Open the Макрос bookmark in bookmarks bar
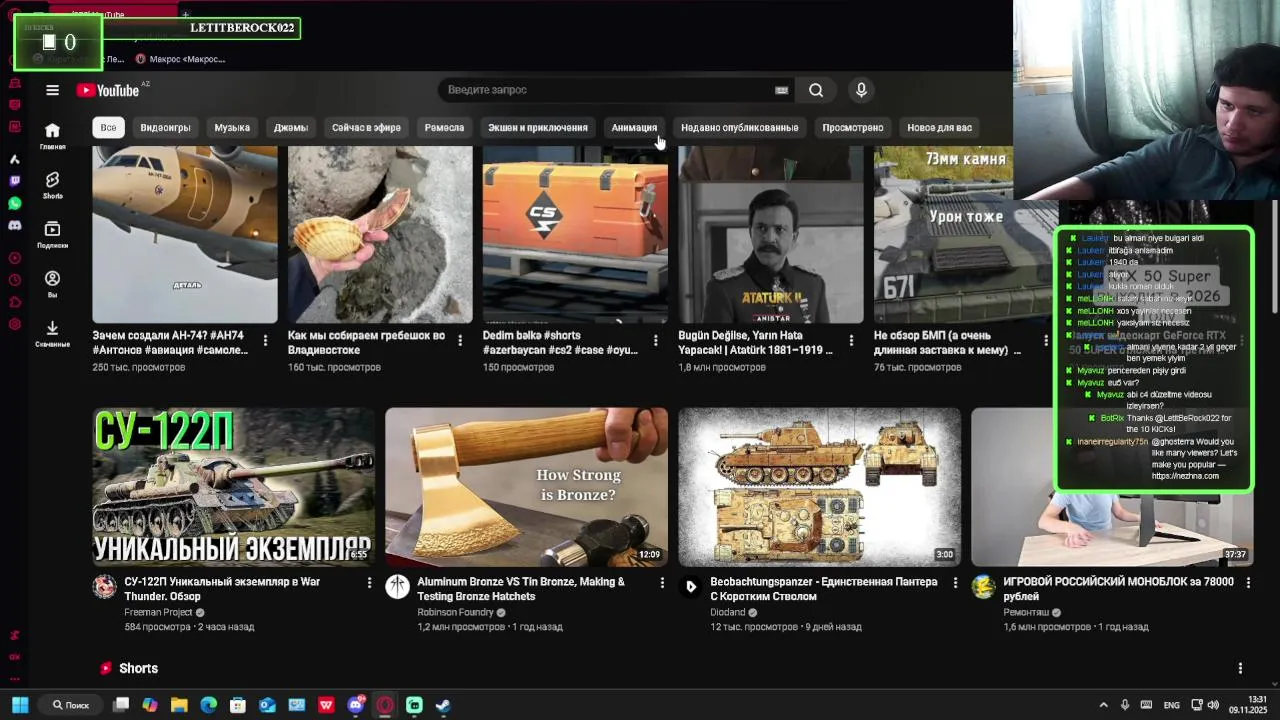 pos(180,59)
